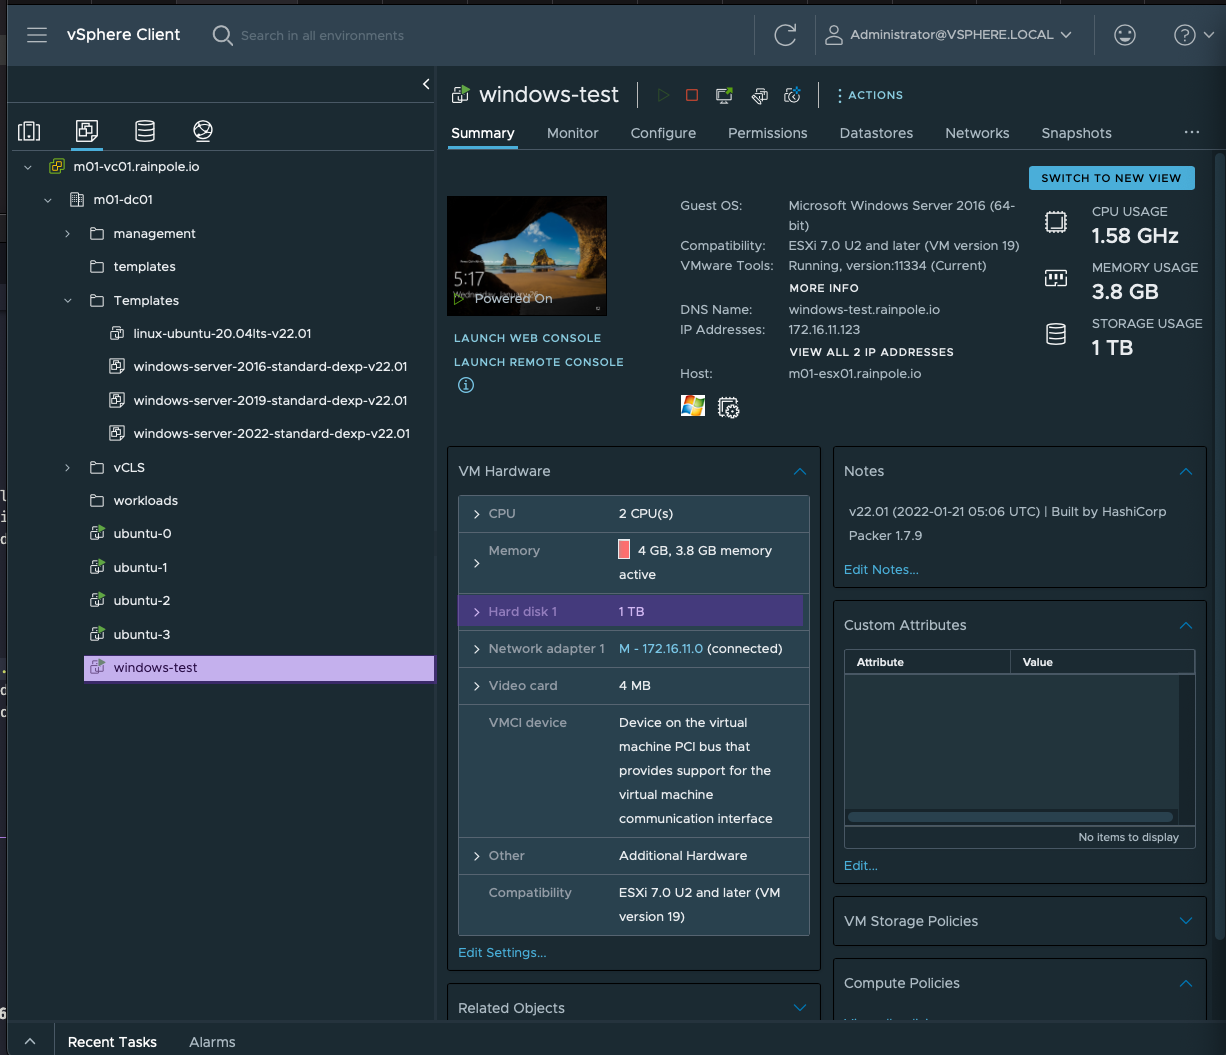Screen dimensions: 1226x1055
Task: Expand the VM Storage Policies panel
Action: point(1186,921)
